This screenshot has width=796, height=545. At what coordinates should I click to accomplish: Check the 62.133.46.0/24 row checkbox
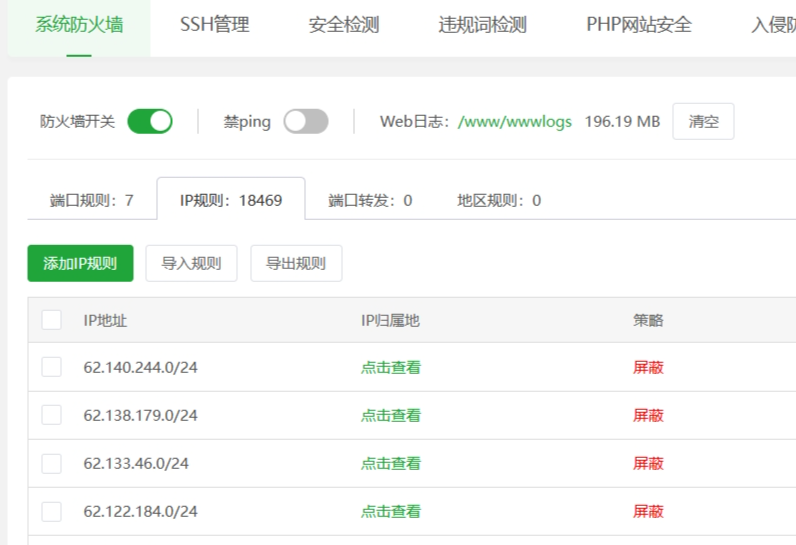(51, 463)
